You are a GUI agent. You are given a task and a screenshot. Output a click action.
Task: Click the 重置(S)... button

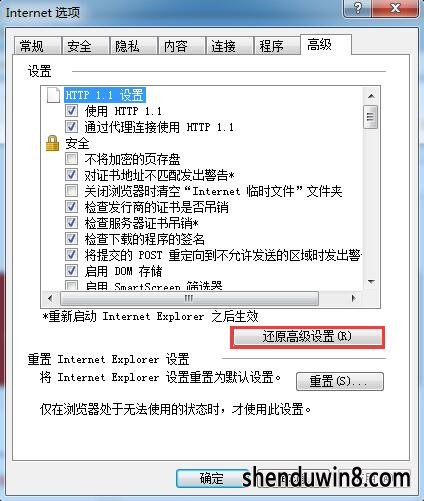[x=340, y=381]
